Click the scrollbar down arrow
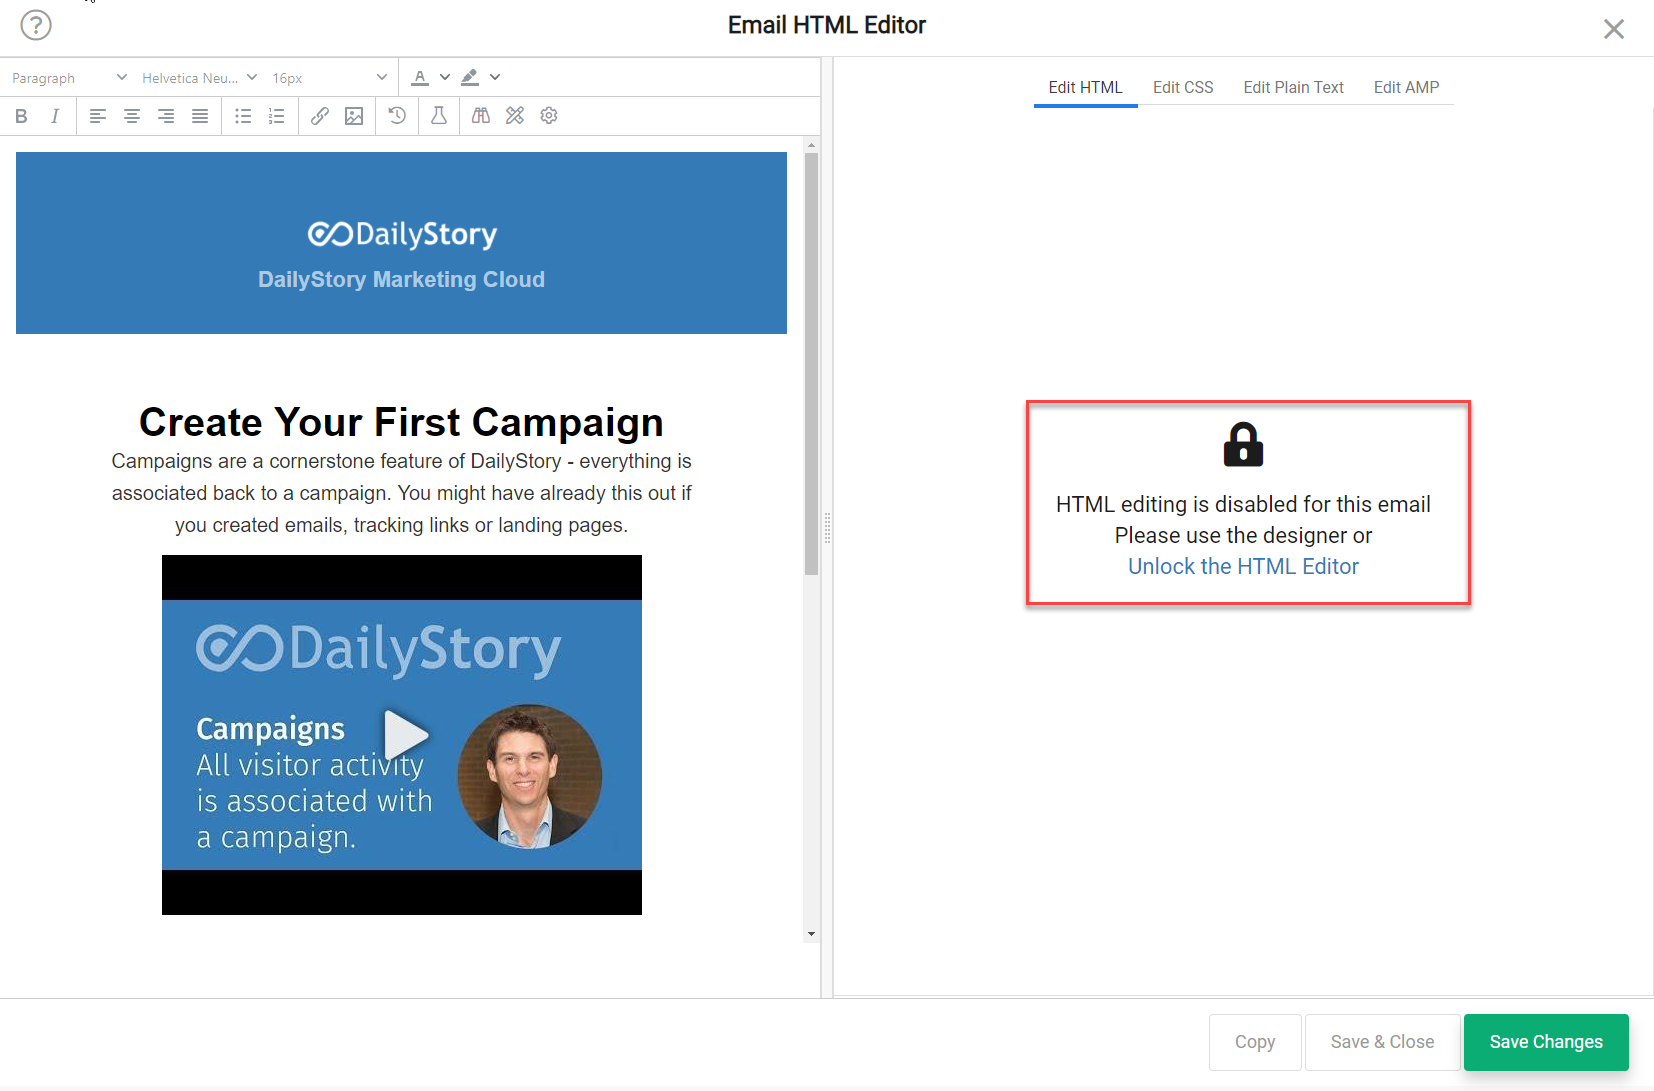Image resolution: width=1654 pixels, height=1091 pixels. click(811, 934)
